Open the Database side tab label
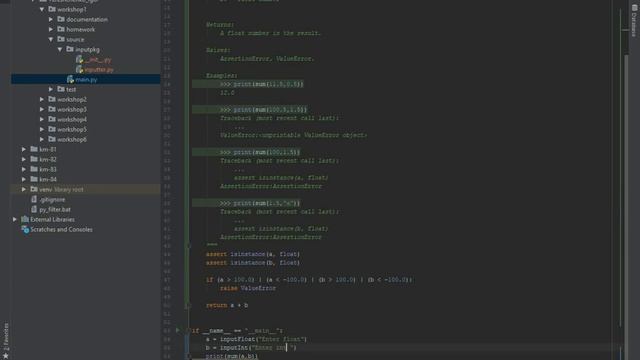 pyautogui.click(x=634, y=24)
